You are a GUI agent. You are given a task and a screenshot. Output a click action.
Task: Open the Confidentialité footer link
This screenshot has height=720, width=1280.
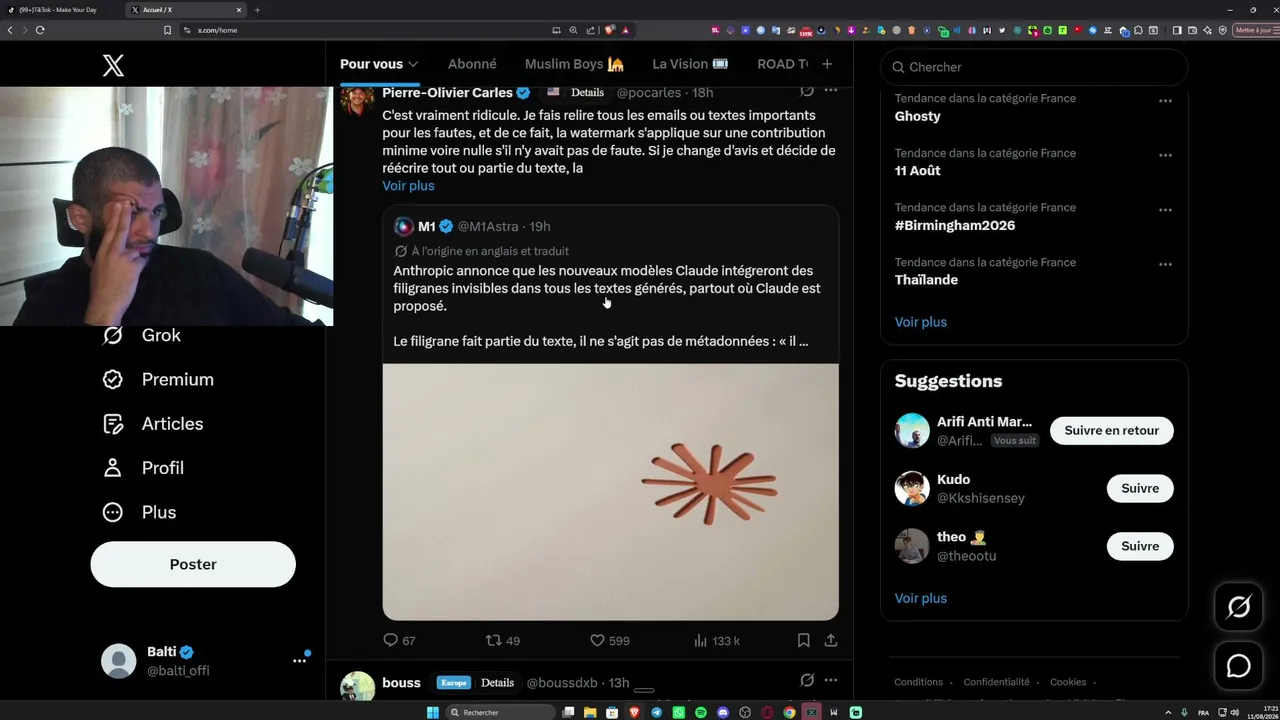997,682
